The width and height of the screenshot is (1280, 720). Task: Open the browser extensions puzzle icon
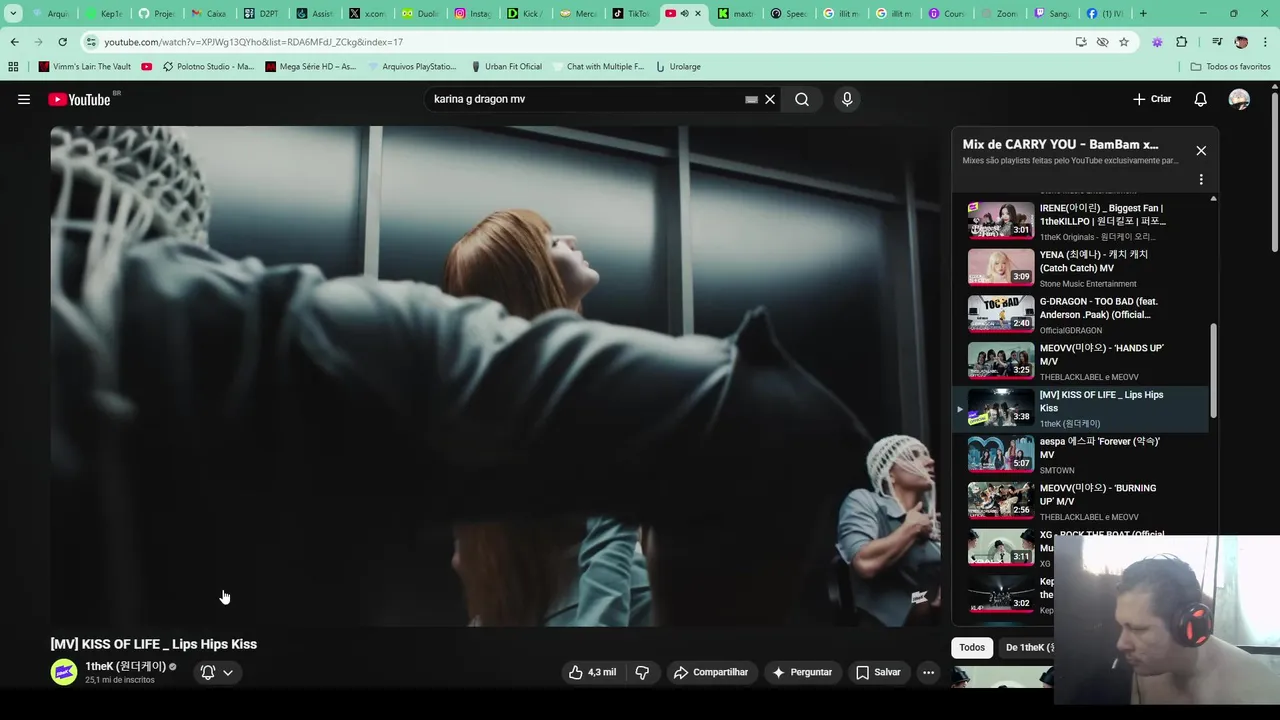(1181, 42)
